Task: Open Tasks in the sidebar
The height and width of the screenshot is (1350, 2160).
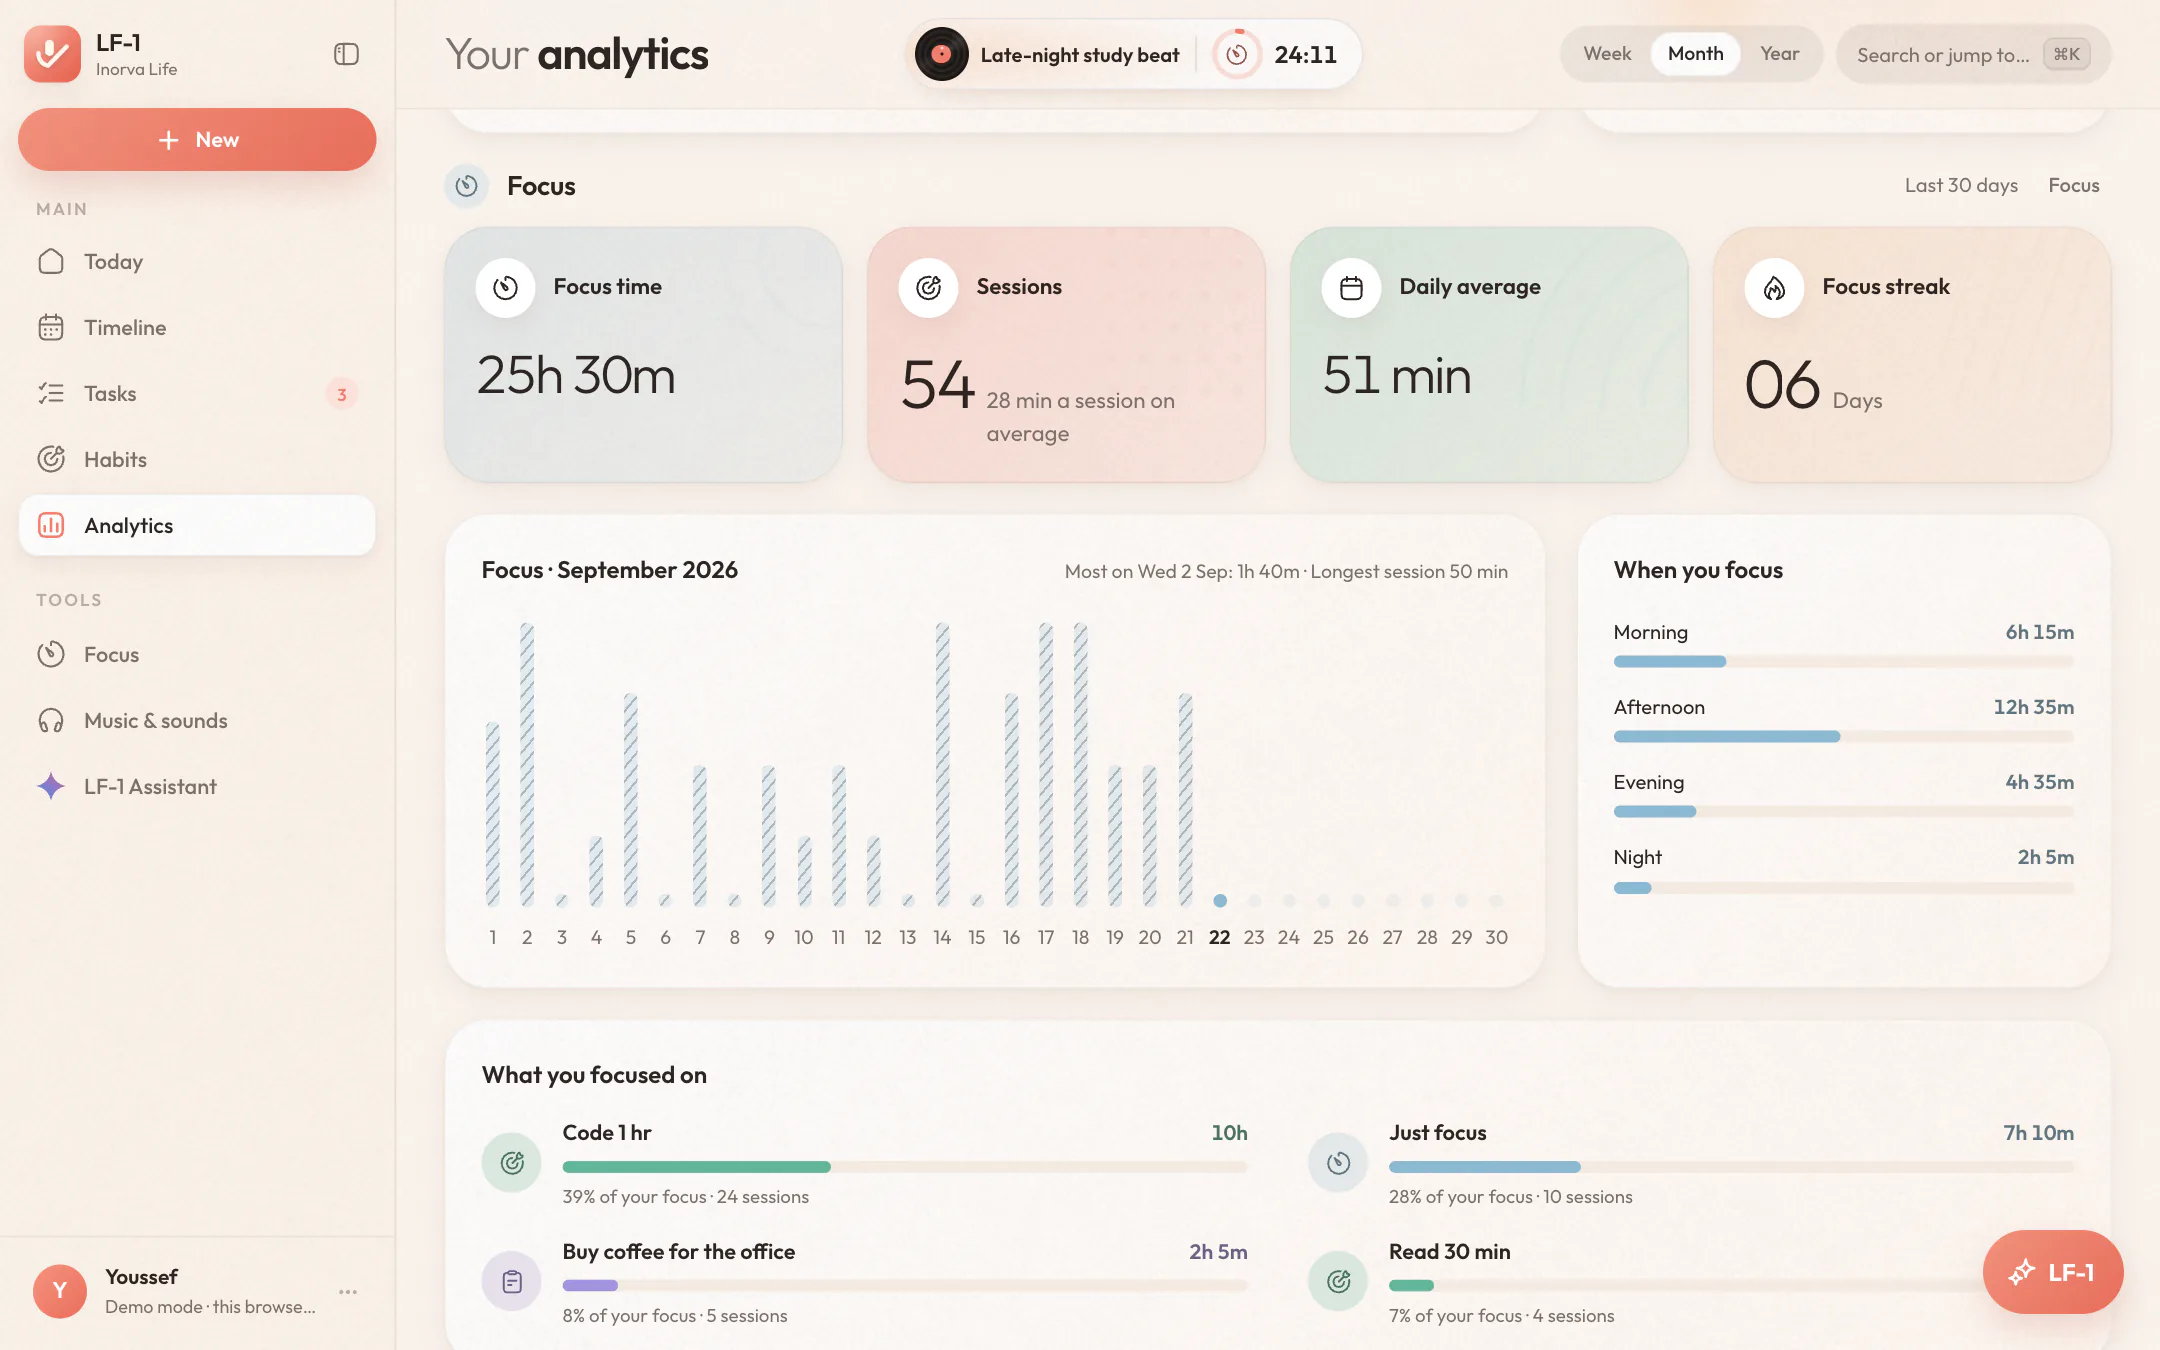Action: (197, 394)
